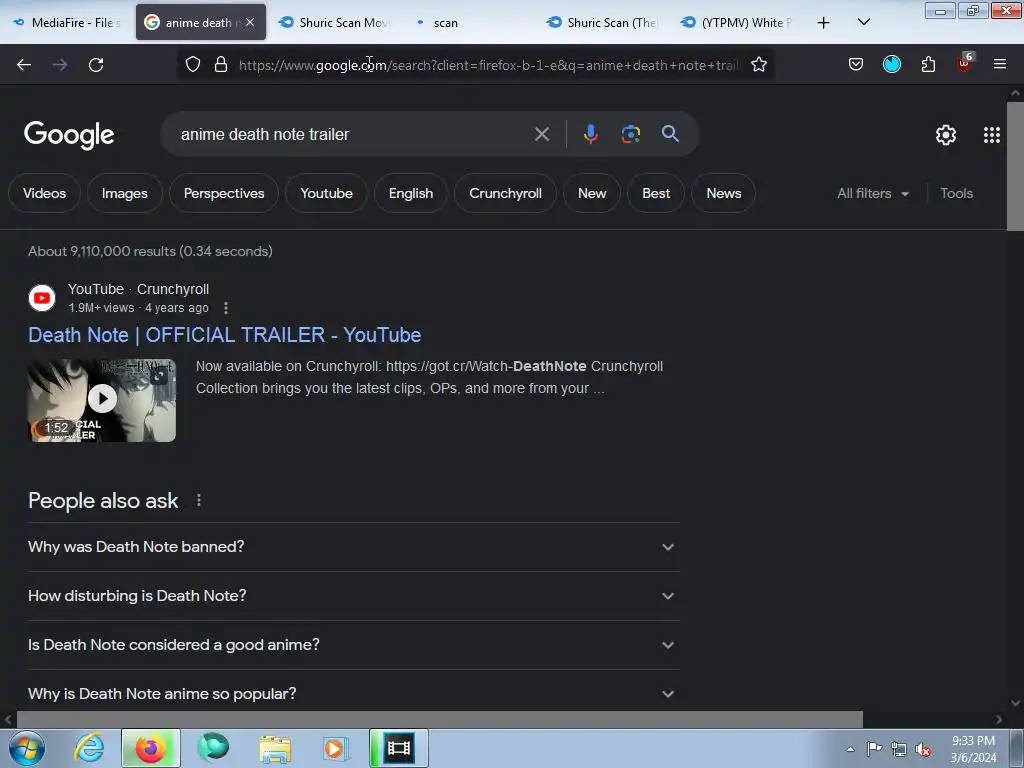The width and height of the screenshot is (1024, 768).
Task: Open the media player taskbar icon
Action: tap(336, 749)
